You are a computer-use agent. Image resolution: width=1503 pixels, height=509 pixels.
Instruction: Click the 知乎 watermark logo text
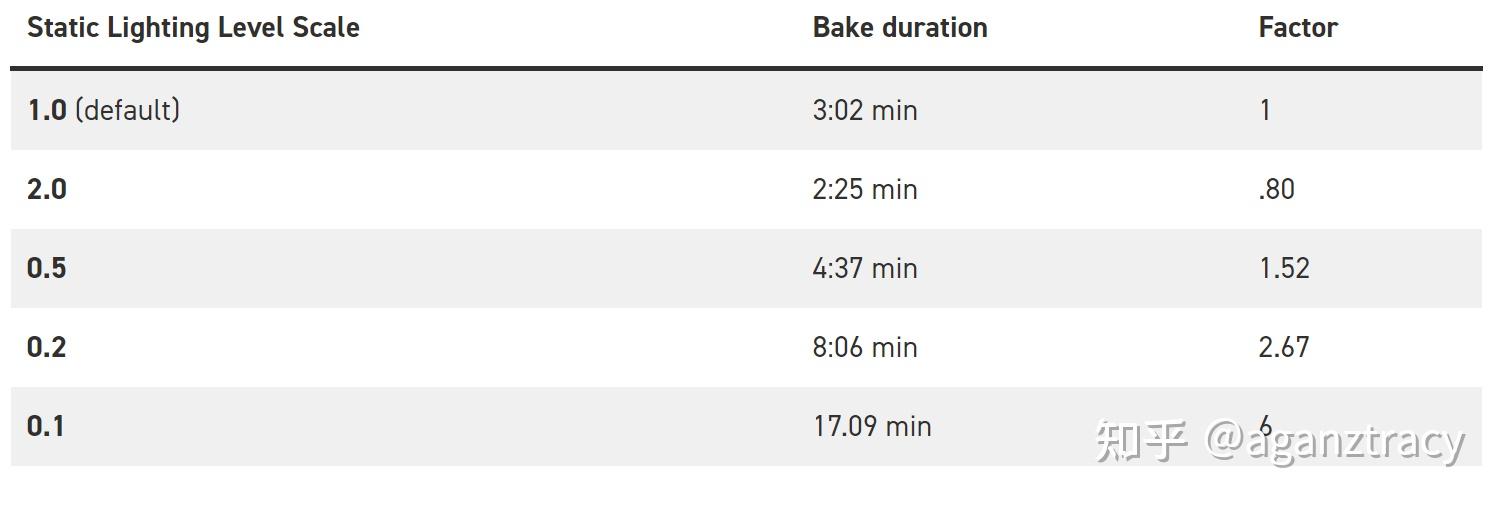[1141, 441]
